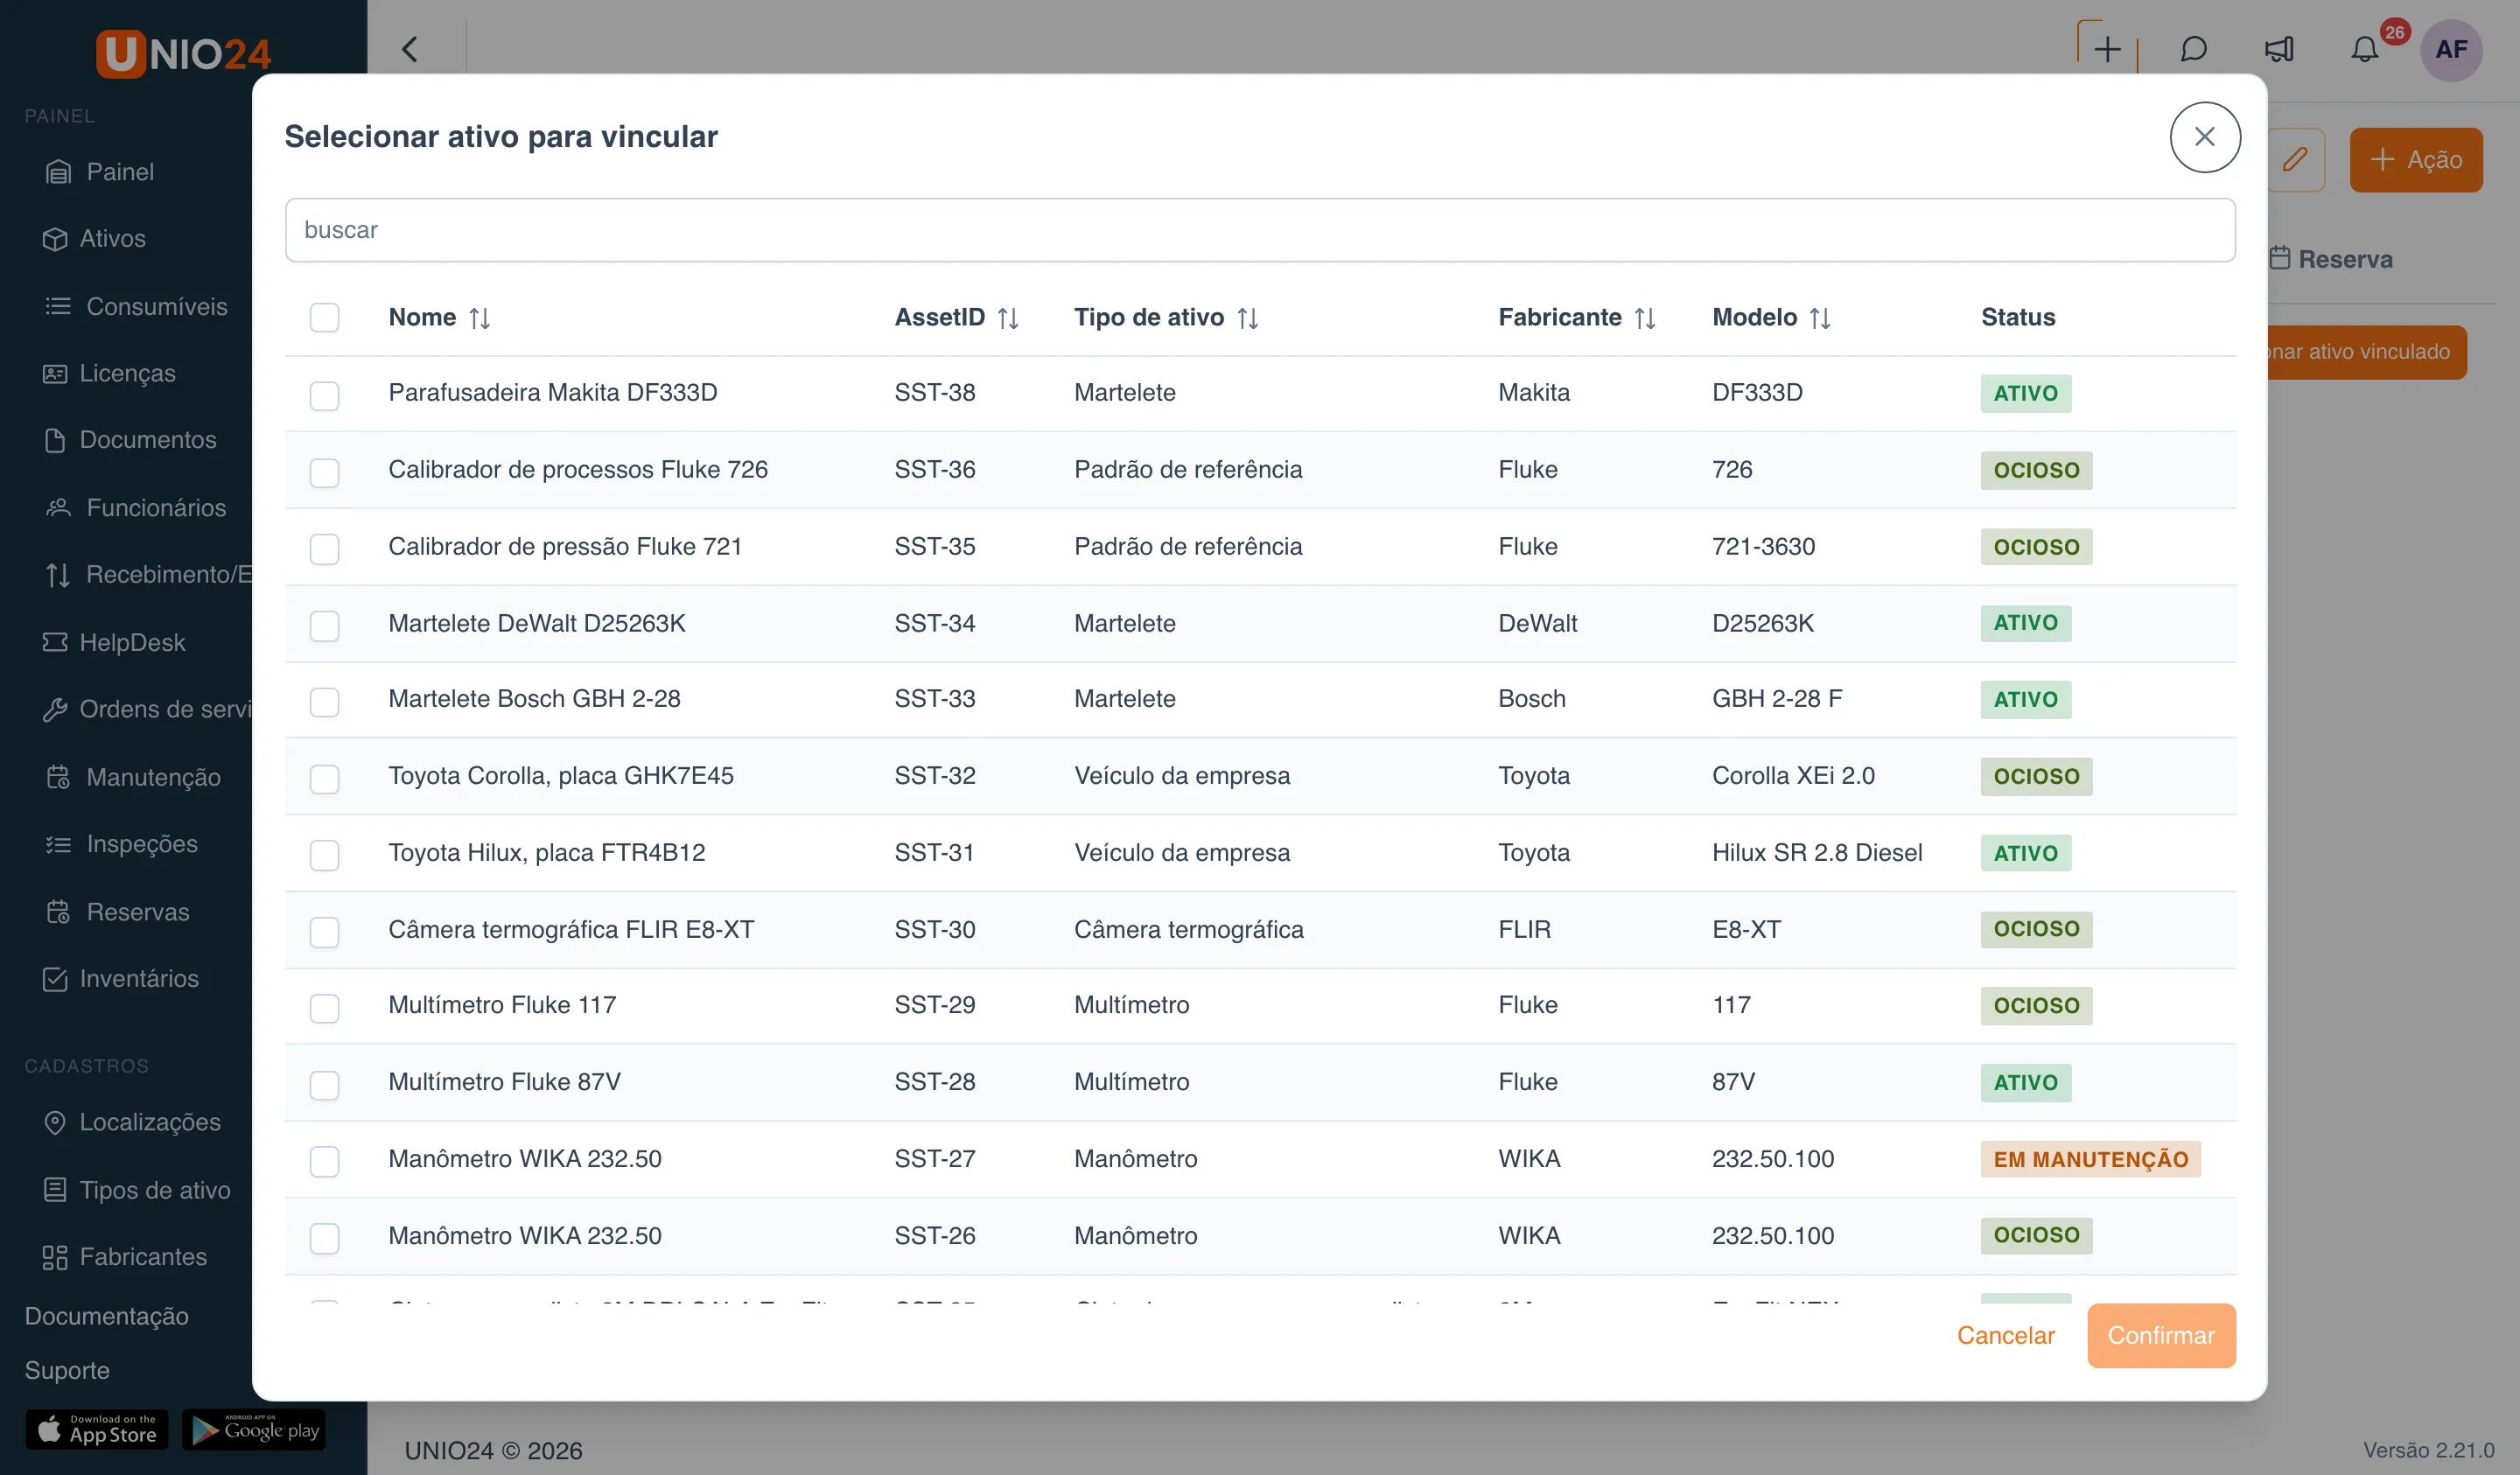Click the back chevron in top bar
Image resolution: width=2520 pixels, height=1475 pixels.
point(410,49)
